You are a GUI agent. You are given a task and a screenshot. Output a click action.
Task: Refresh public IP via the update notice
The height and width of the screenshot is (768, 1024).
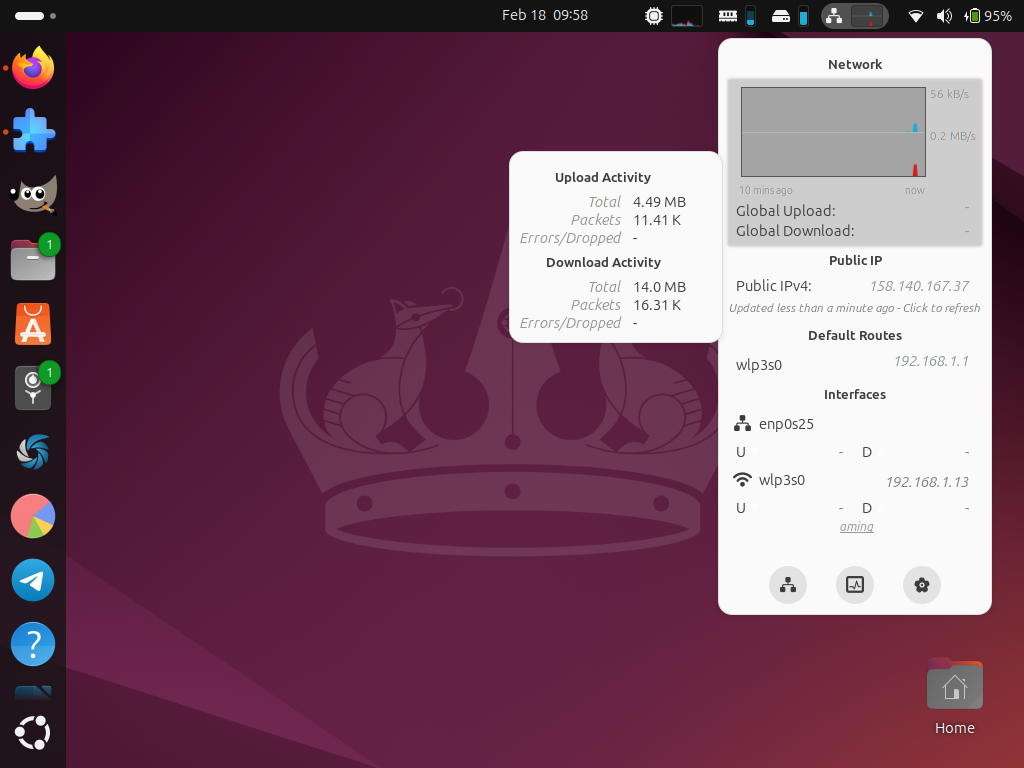tap(854, 308)
